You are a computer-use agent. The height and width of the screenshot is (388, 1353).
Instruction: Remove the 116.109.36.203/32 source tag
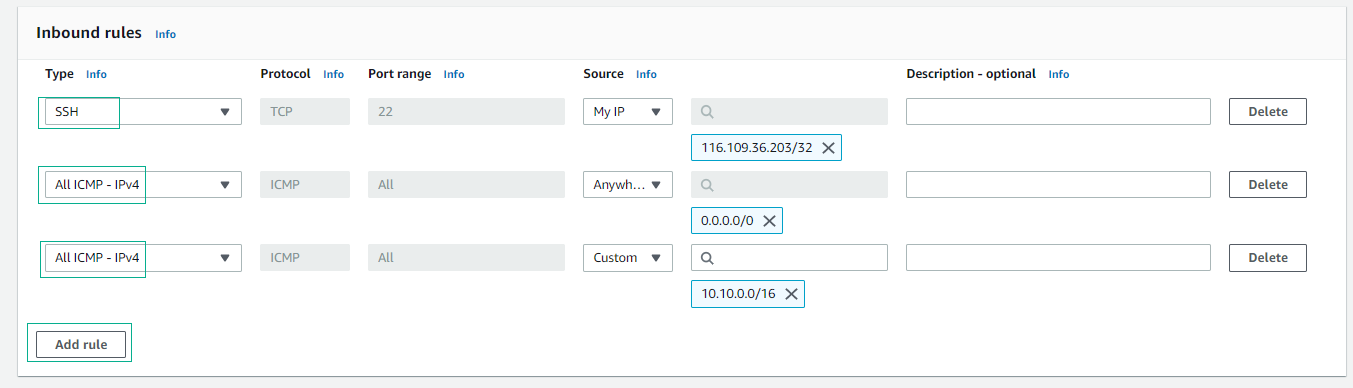click(828, 148)
